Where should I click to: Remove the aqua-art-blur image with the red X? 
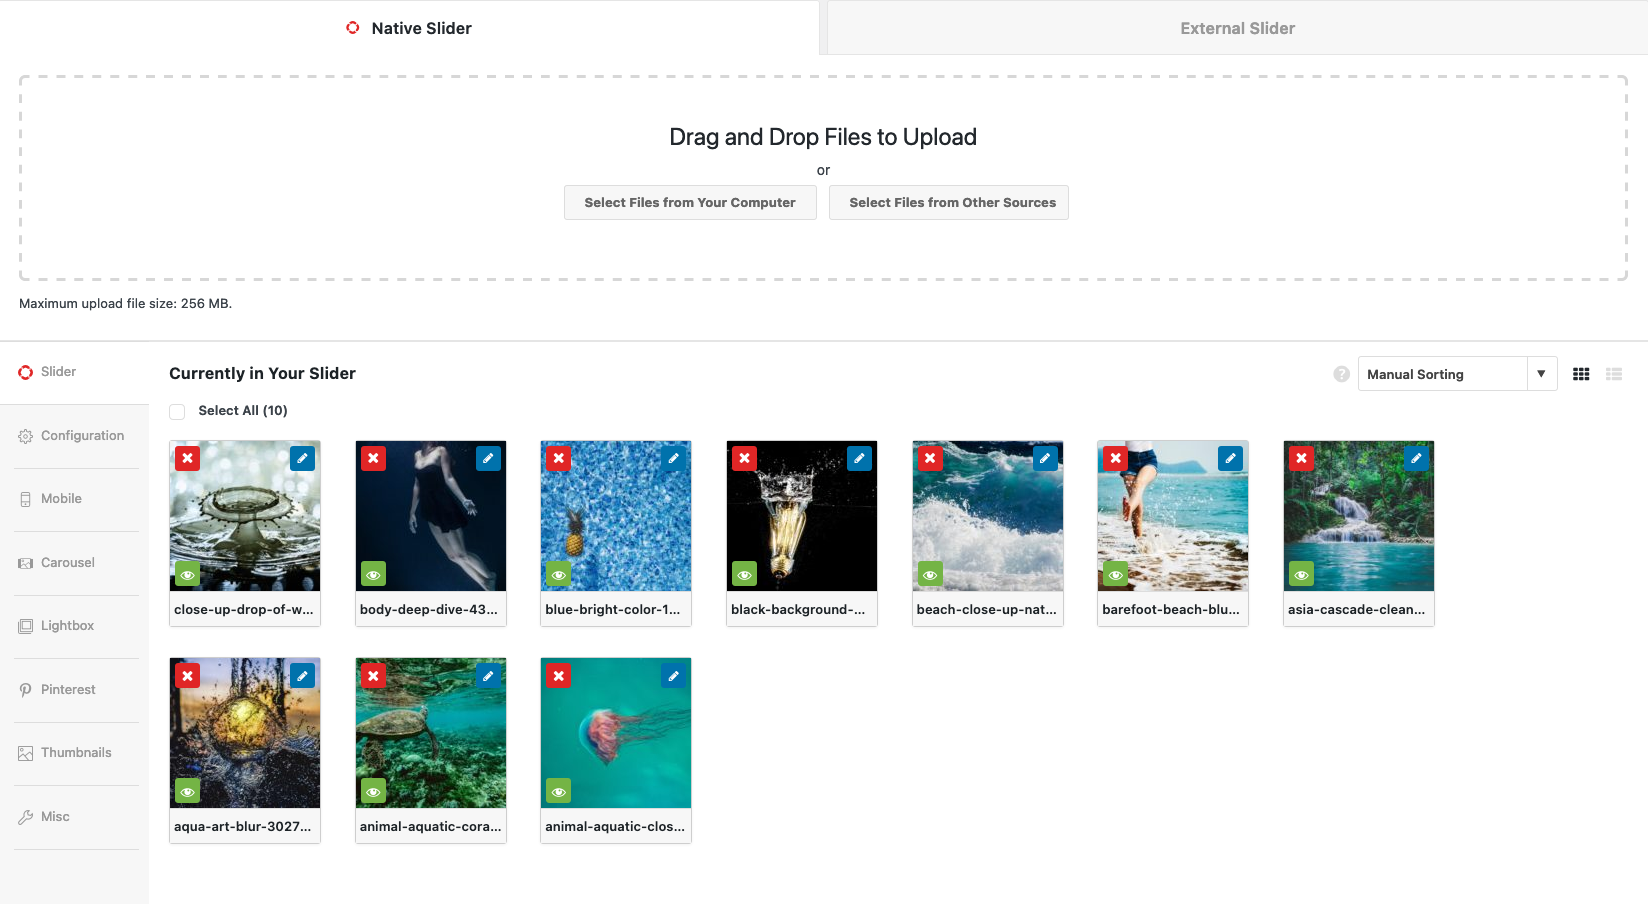coord(187,676)
